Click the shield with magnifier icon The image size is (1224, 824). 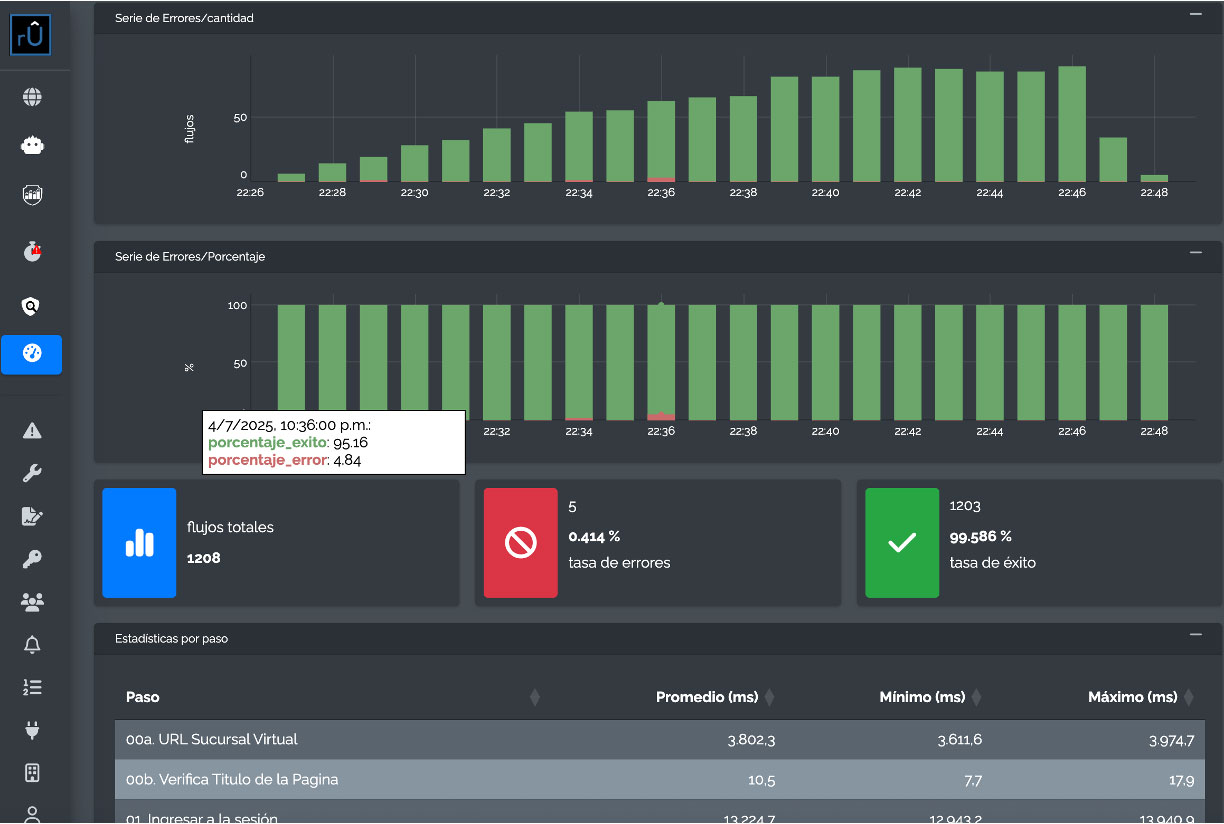click(32, 306)
